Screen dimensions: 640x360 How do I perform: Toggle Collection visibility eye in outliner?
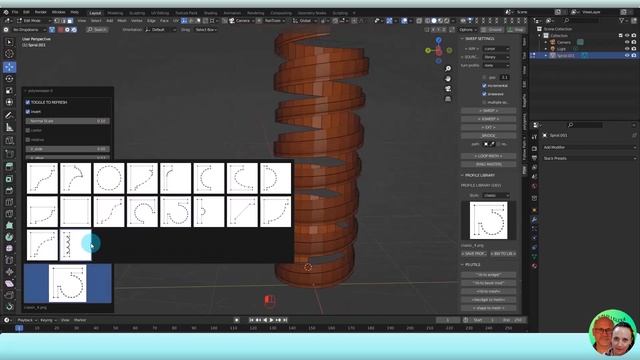[x=627, y=36]
